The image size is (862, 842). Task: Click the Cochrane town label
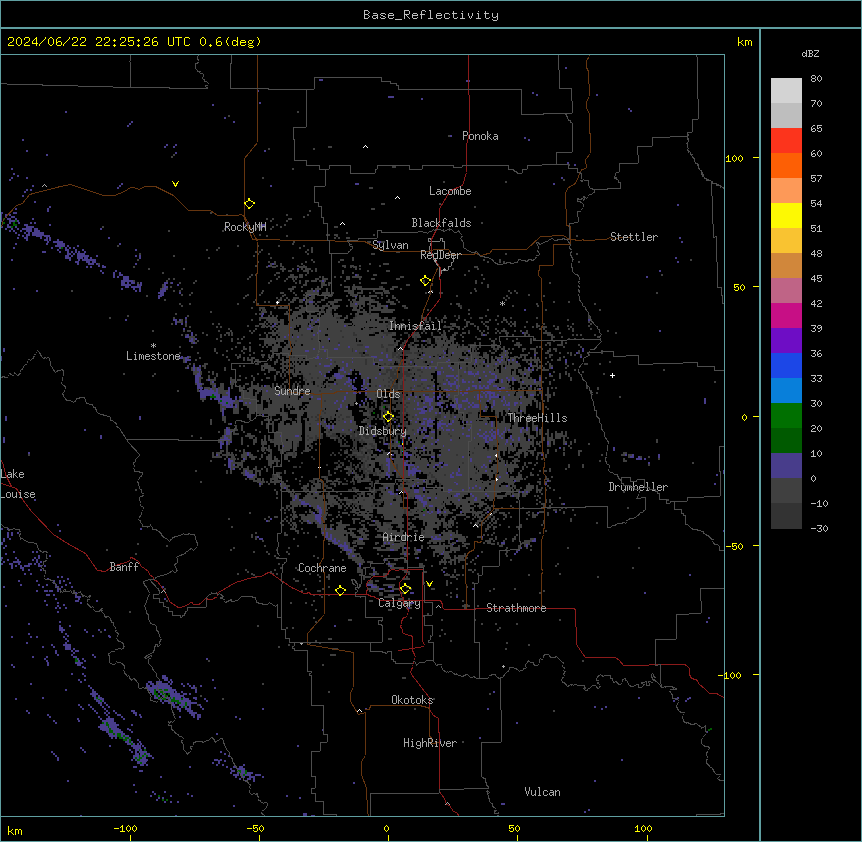[x=322, y=568]
